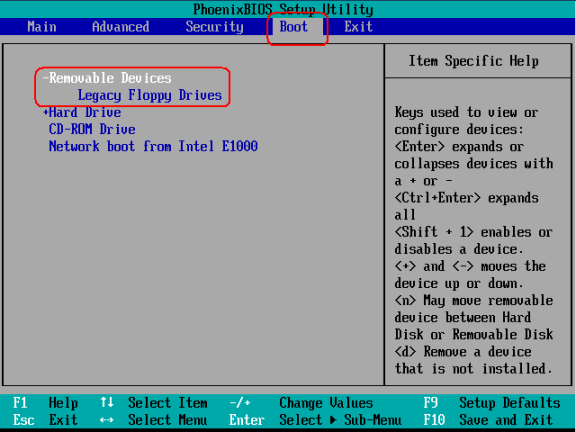The height and width of the screenshot is (432, 576).
Task: Click F10 Save and Exit in footer
Action: (488, 420)
